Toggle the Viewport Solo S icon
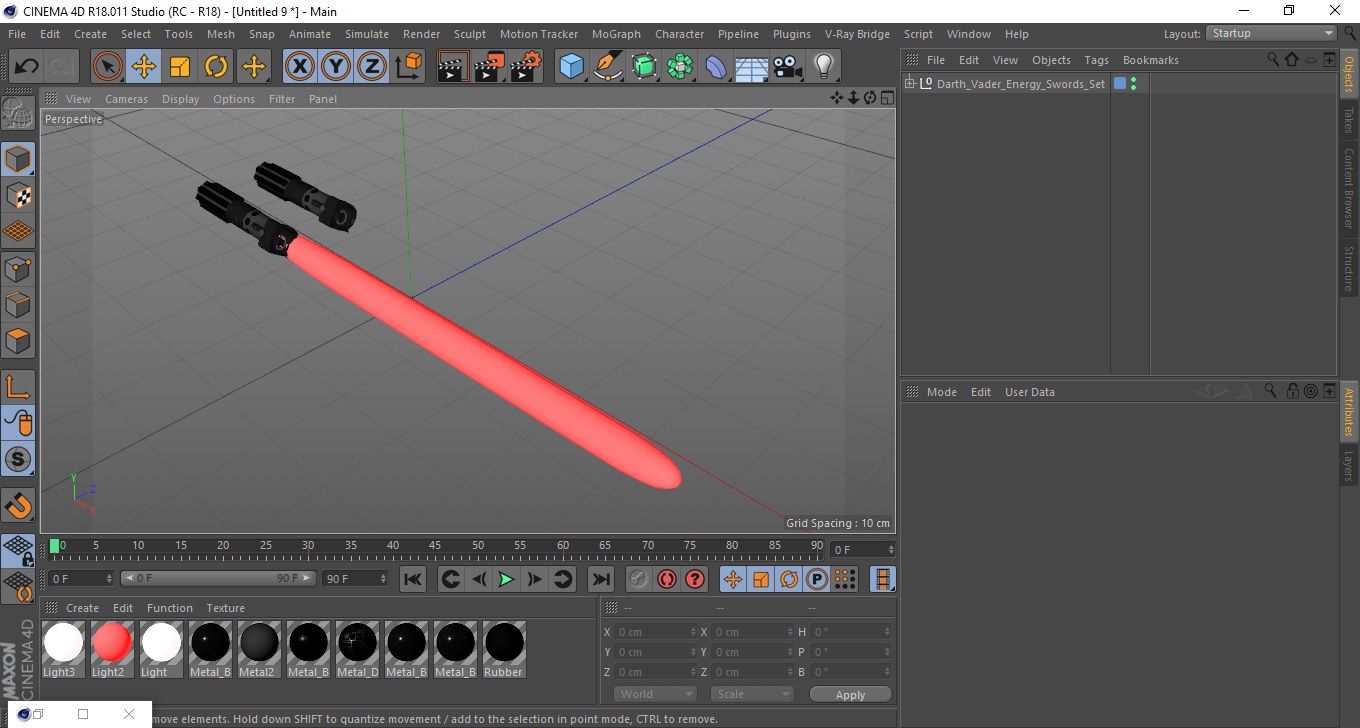The width and height of the screenshot is (1360, 728). point(18,459)
